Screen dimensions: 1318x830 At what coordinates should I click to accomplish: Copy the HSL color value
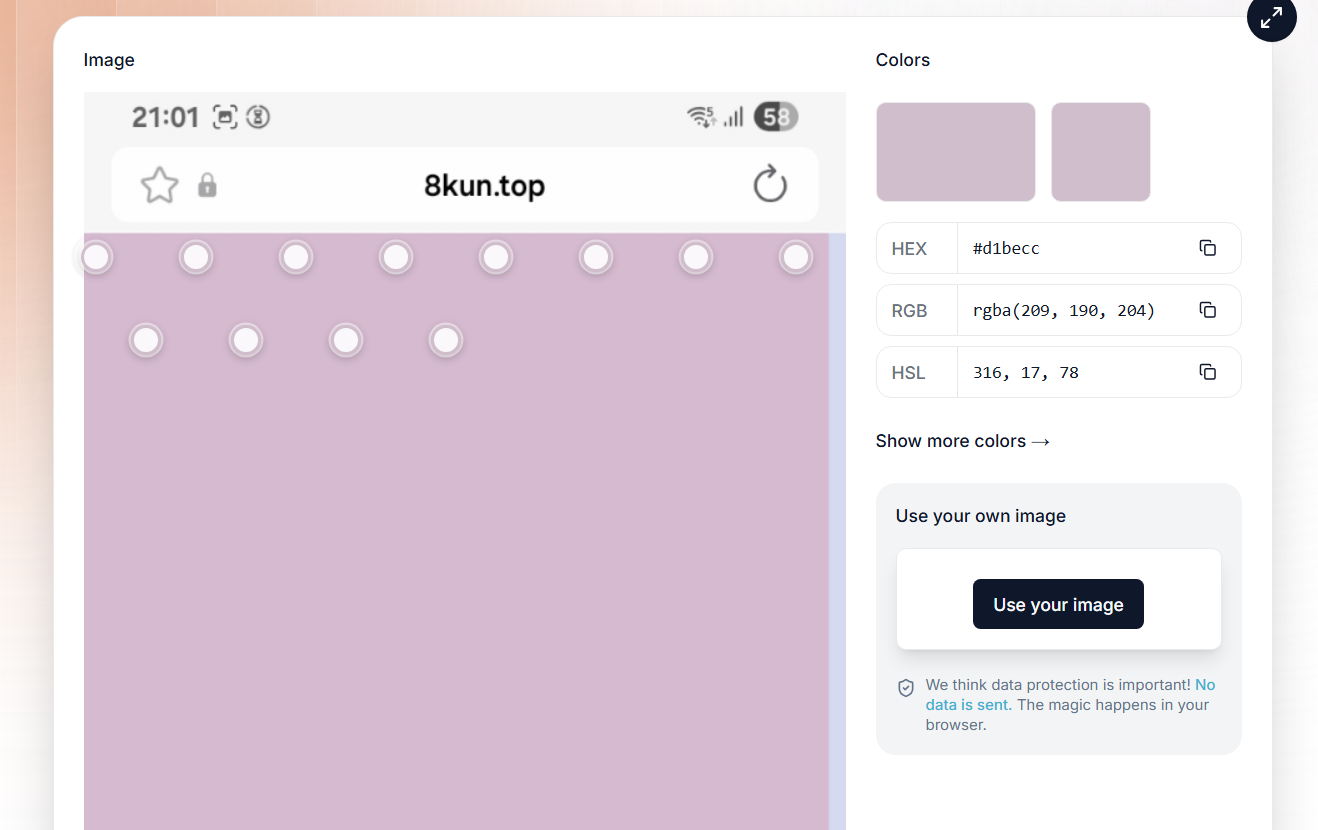point(1207,372)
